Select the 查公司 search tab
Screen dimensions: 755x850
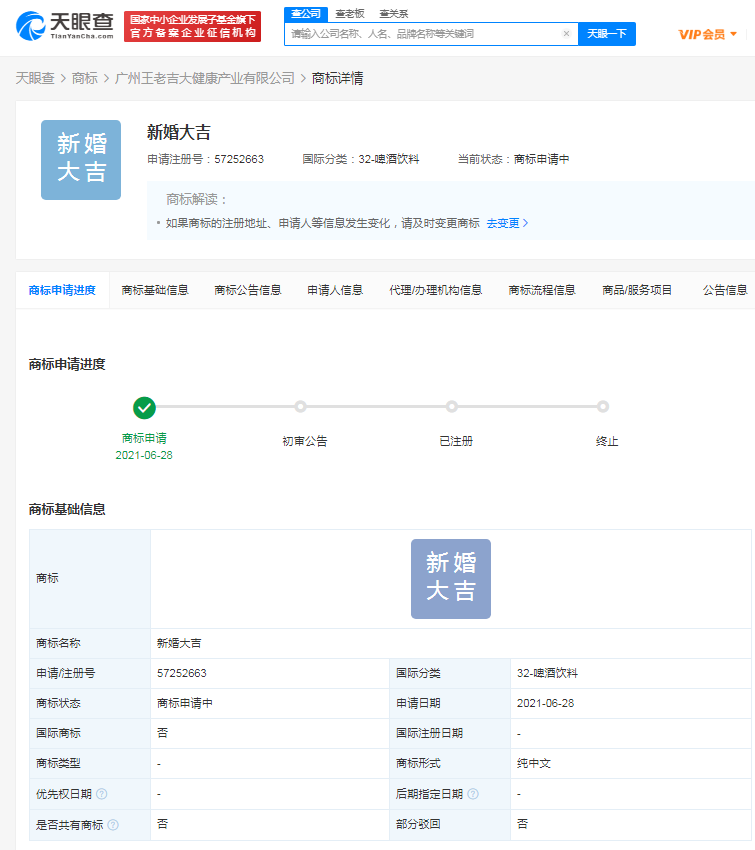306,14
